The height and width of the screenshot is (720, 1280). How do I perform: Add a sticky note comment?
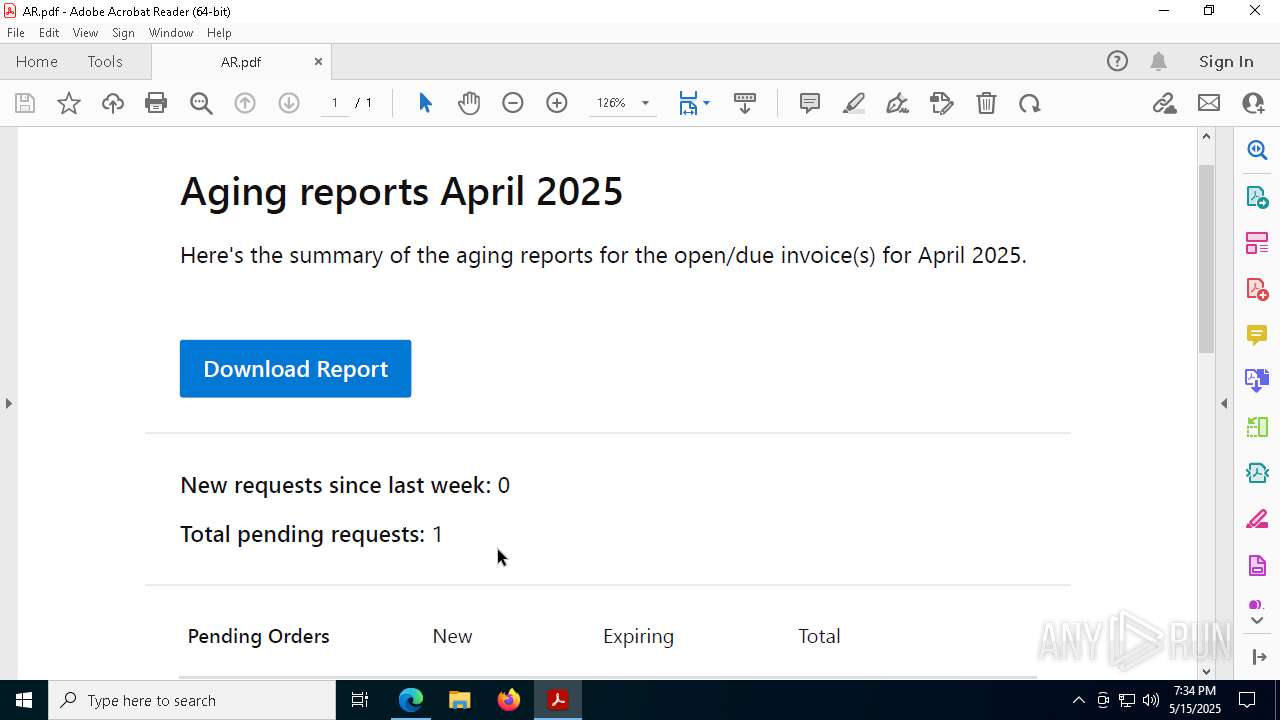(x=810, y=103)
